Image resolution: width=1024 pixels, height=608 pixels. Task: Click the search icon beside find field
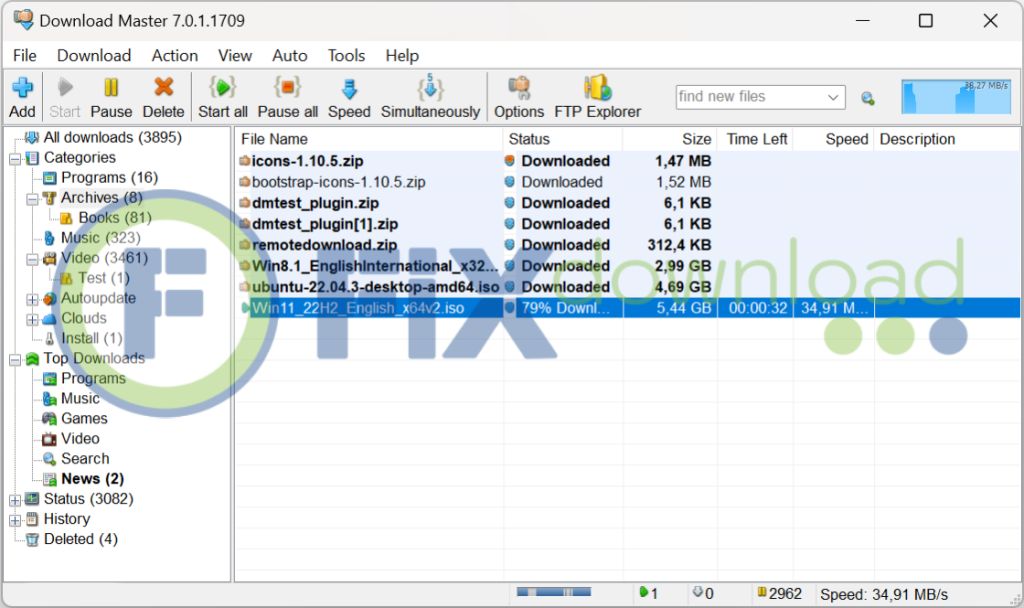click(867, 98)
